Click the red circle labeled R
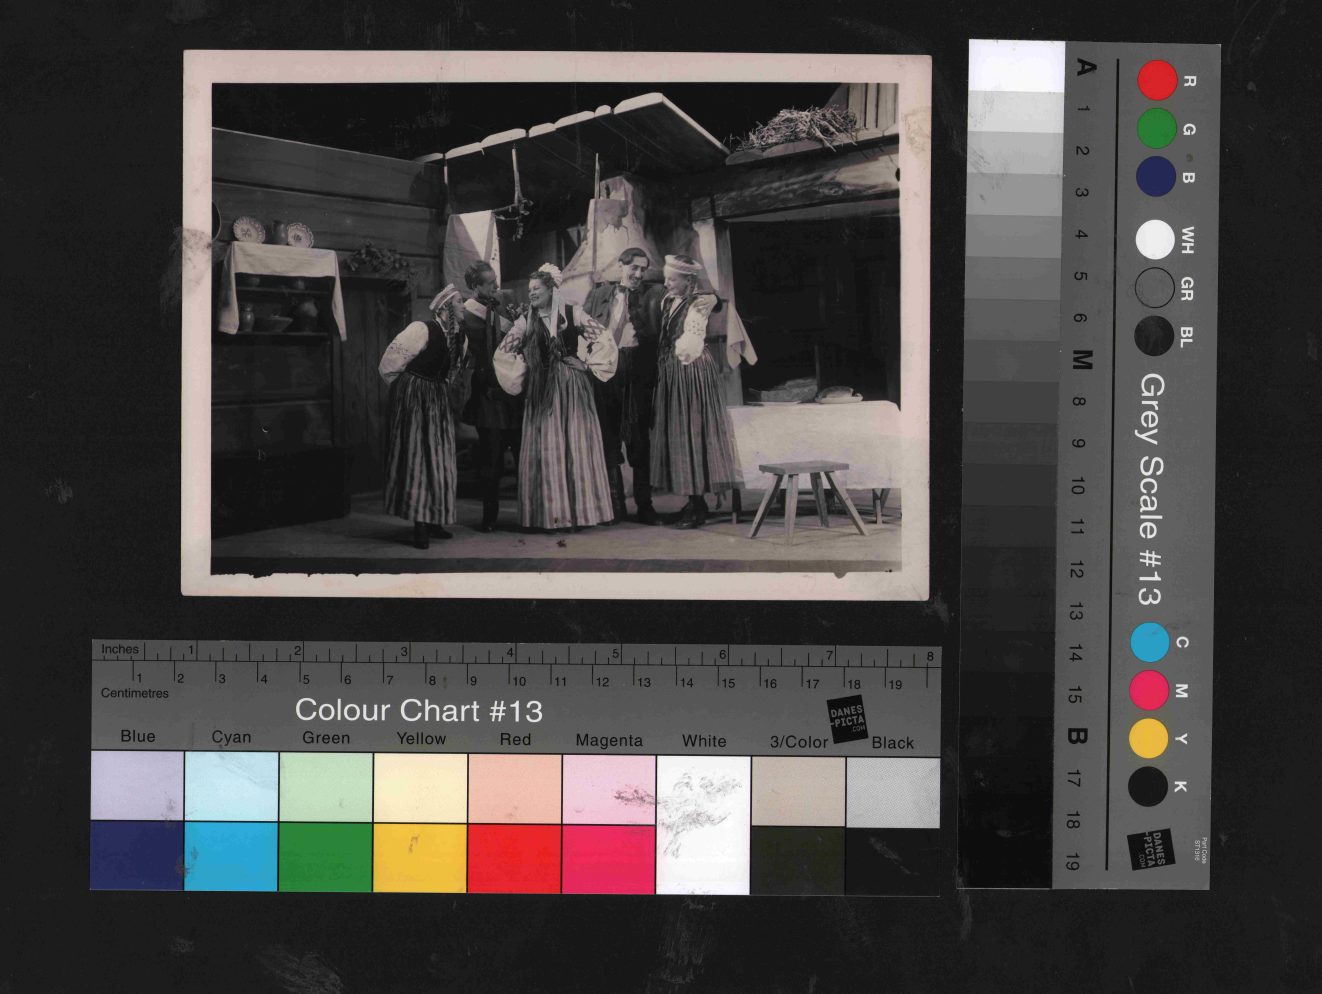Viewport: 1322px width, 994px height. point(1156,80)
